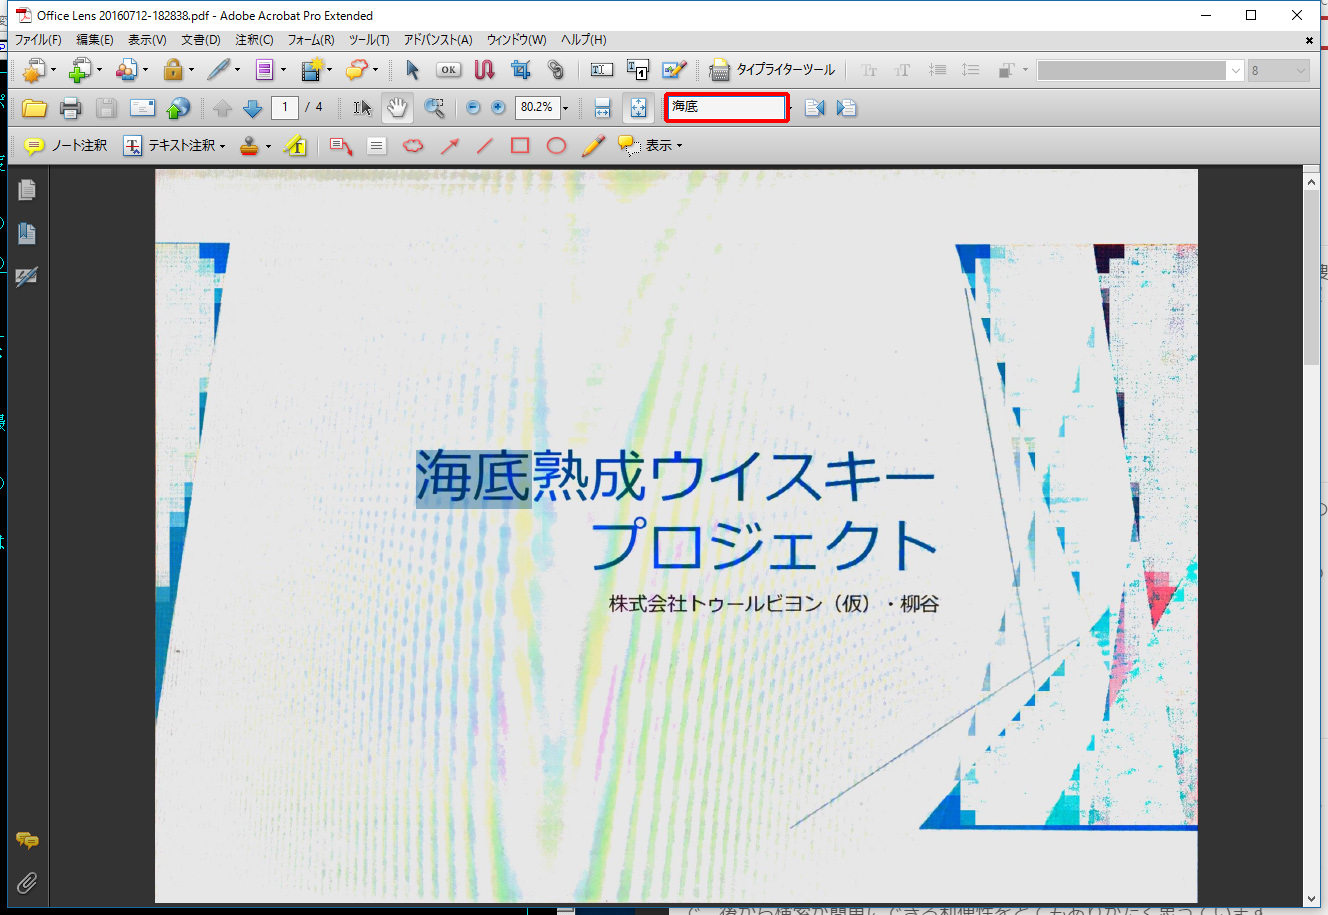Expand the Stamp tool dropdown arrow
This screenshot has height=915, width=1328.
coord(268,147)
